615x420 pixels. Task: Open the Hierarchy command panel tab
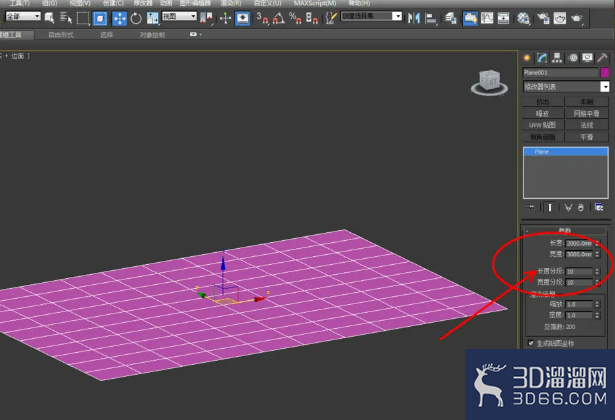(x=557, y=58)
